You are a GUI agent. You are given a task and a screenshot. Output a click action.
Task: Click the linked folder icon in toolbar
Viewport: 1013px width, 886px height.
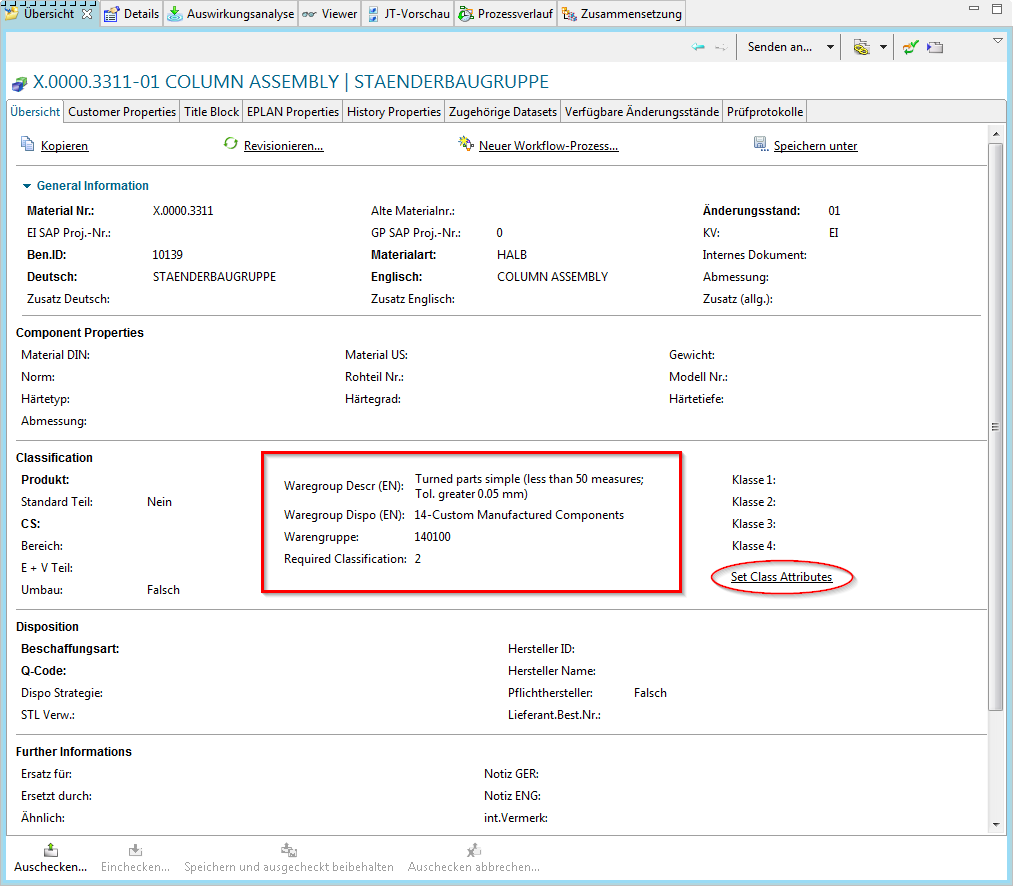pyautogui.click(x=861, y=47)
